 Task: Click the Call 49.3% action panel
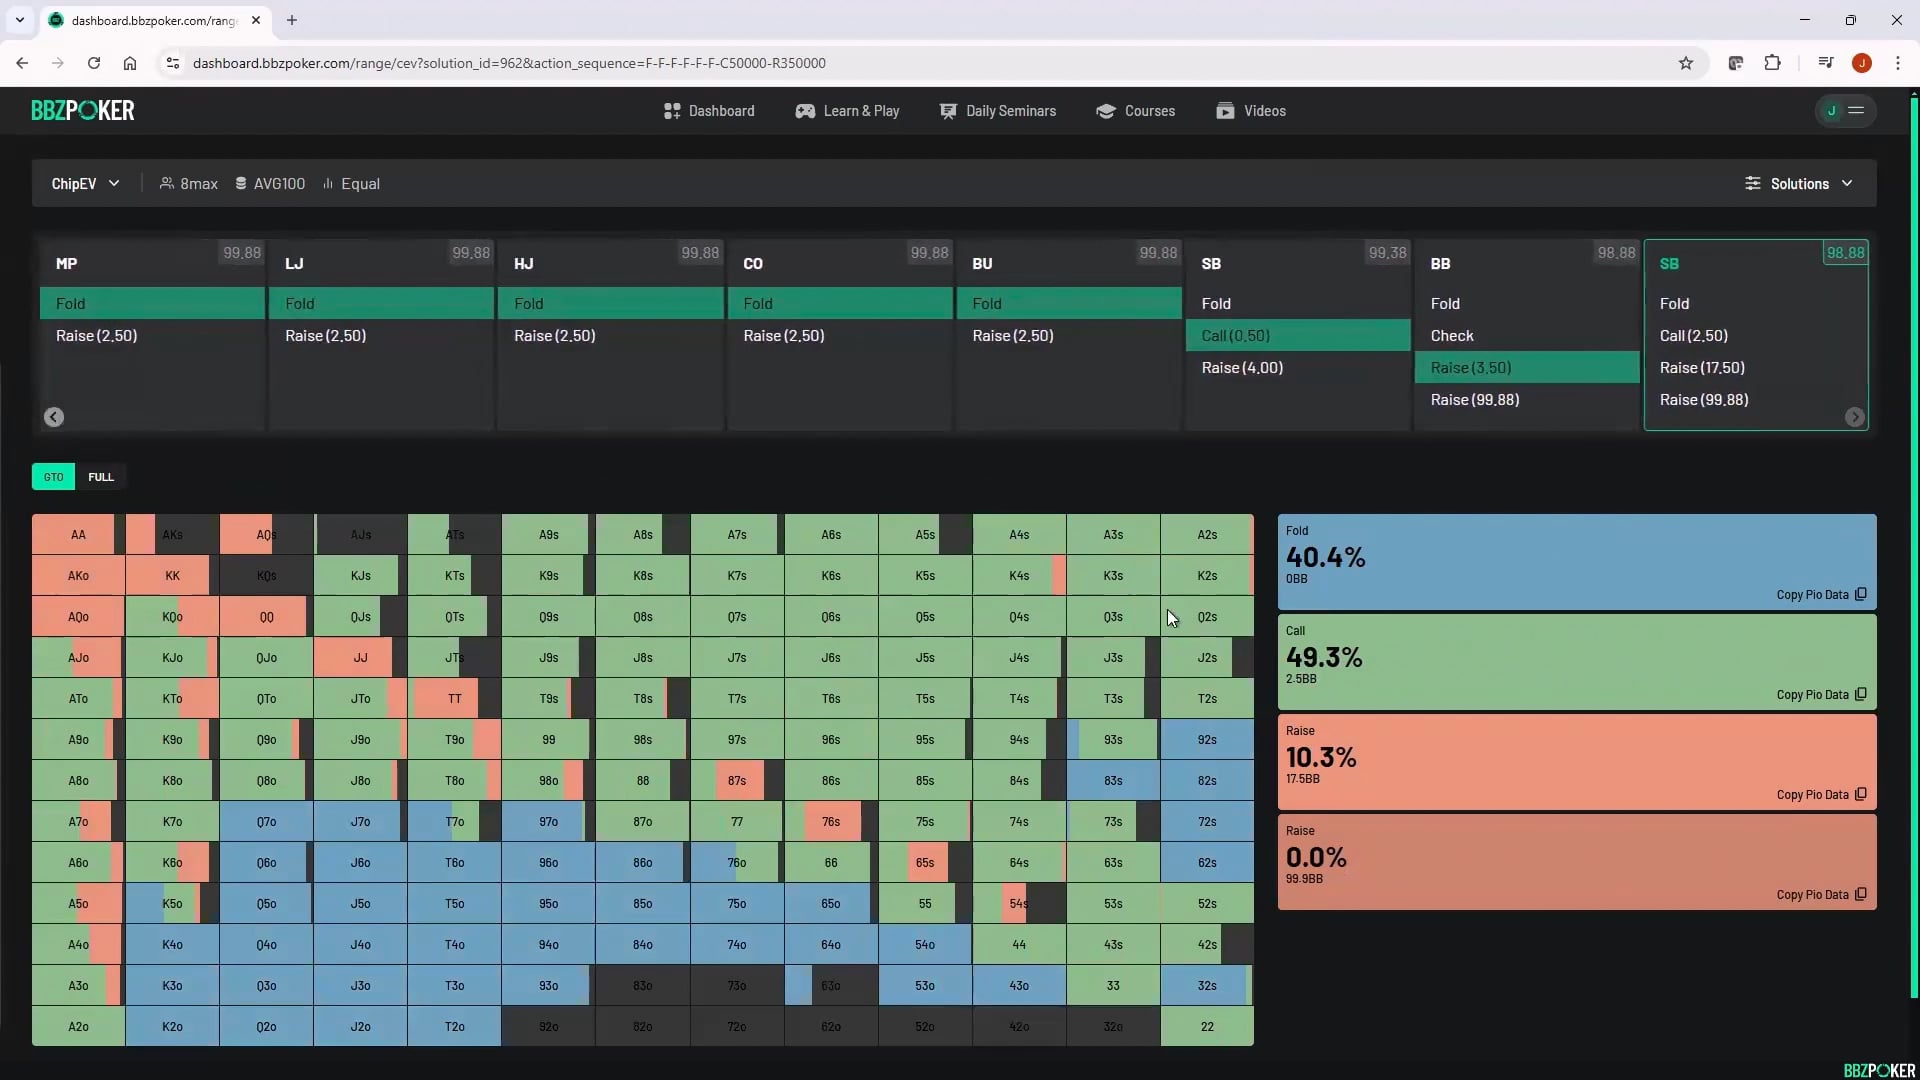point(1576,660)
